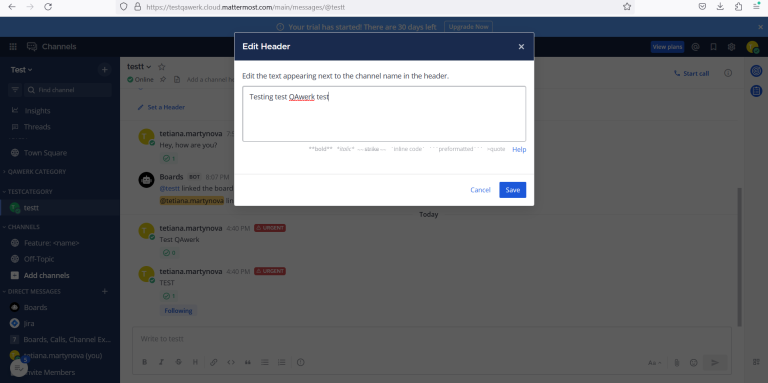
Task: Open the Help link for formatting
Action: [x=519, y=149]
